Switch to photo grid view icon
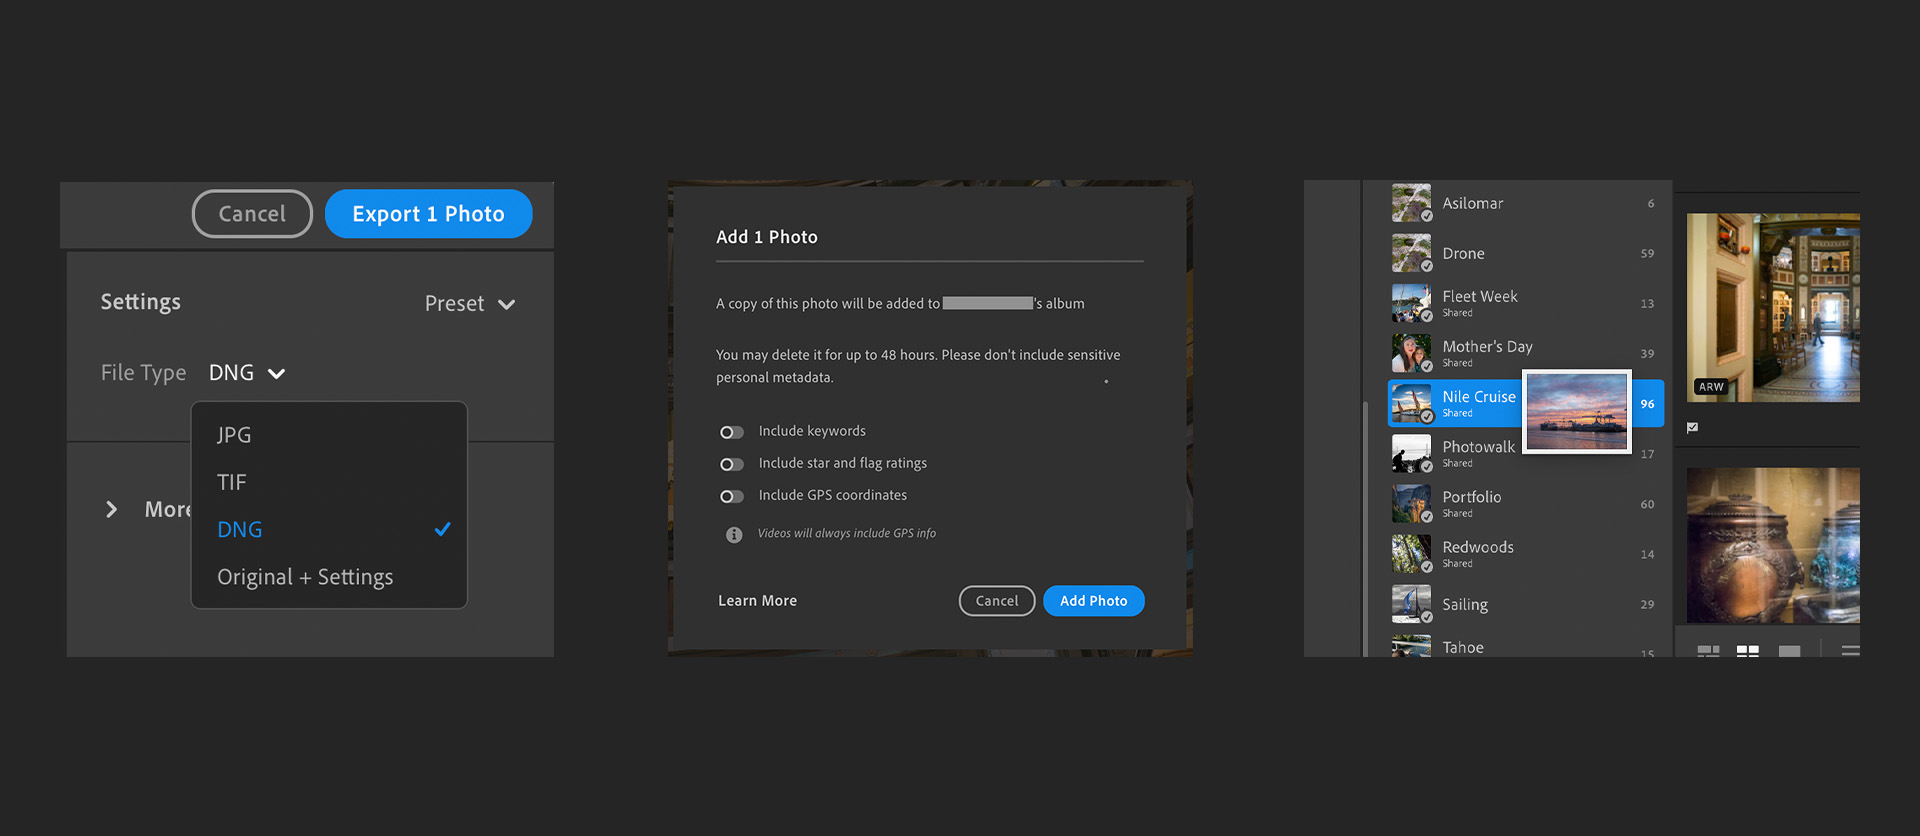Viewport: 1920px width, 836px height. click(x=1708, y=651)
